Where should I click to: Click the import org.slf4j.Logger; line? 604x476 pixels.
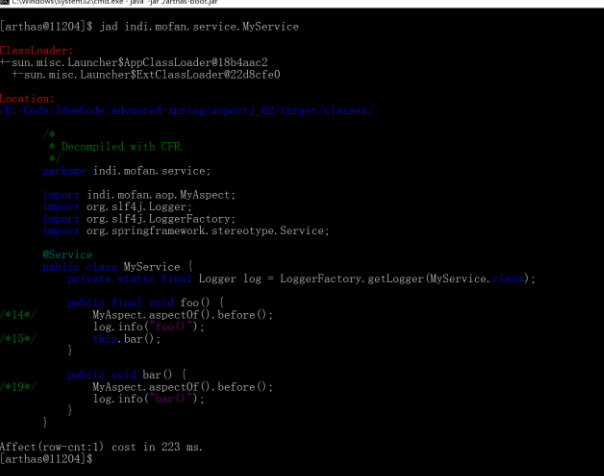(x=117, y=207)
